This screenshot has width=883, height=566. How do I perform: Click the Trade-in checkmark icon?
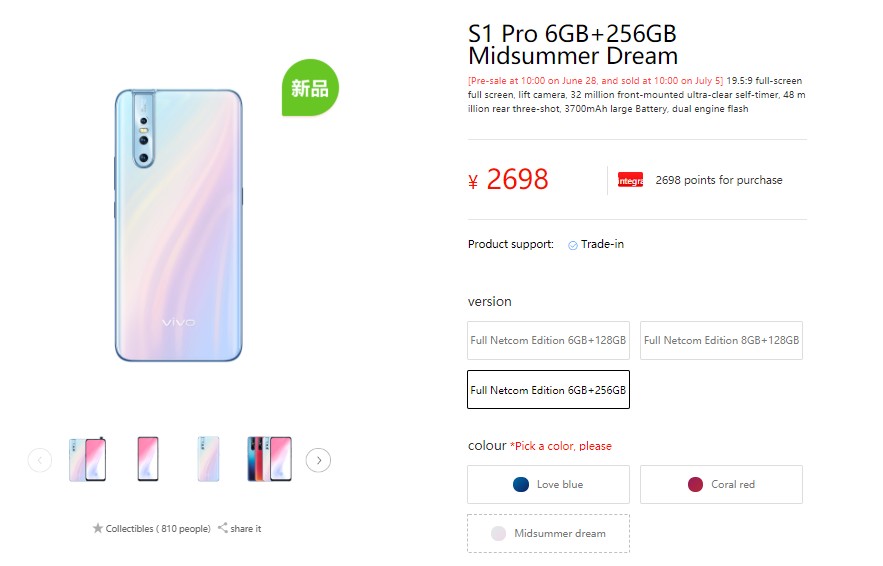[x=573, y=245]
